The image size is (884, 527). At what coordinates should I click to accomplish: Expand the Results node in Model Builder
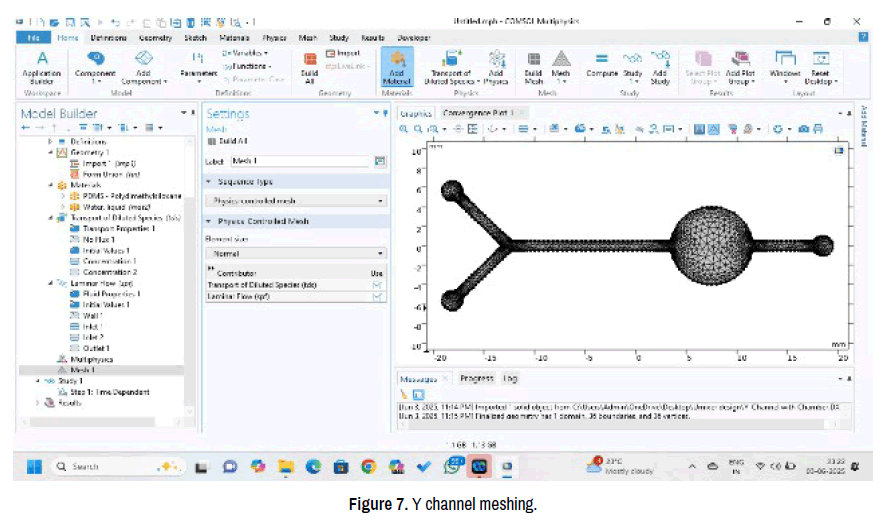pyautogui.click(x=38, y=402)
